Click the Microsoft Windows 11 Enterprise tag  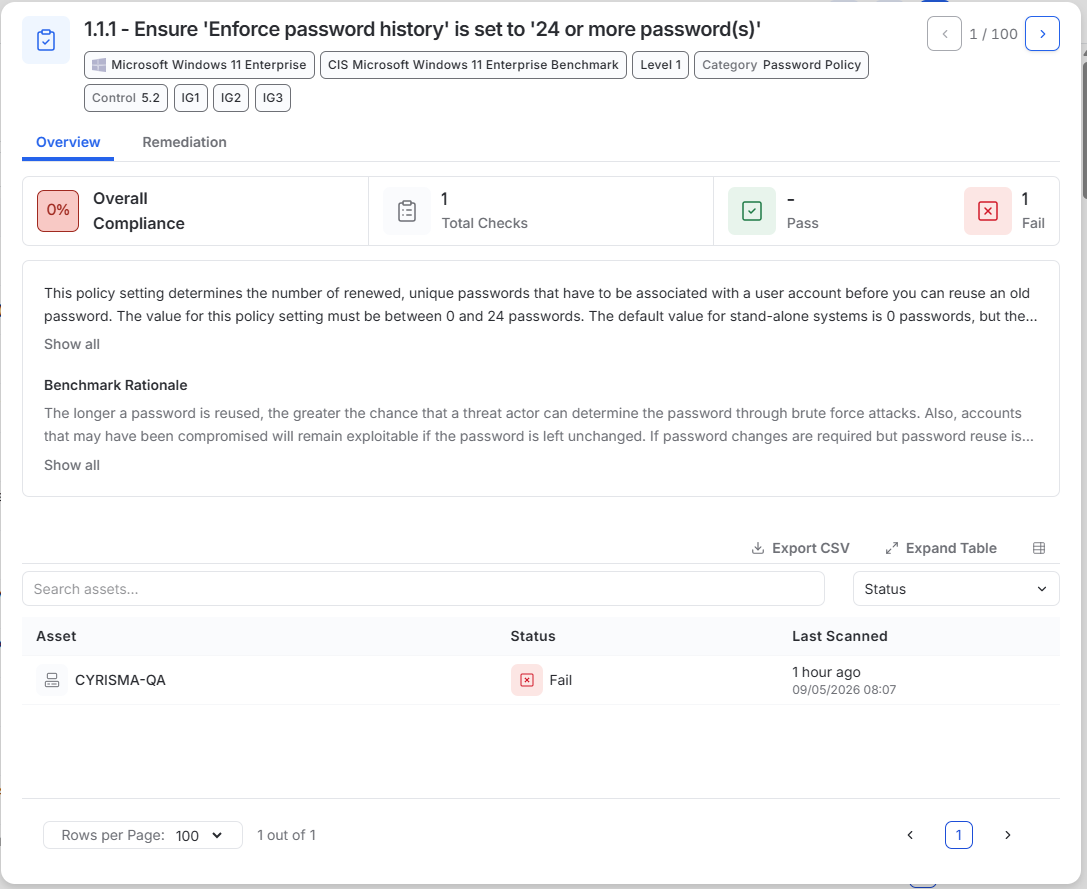pyautogui.click(x=200, y=65)
